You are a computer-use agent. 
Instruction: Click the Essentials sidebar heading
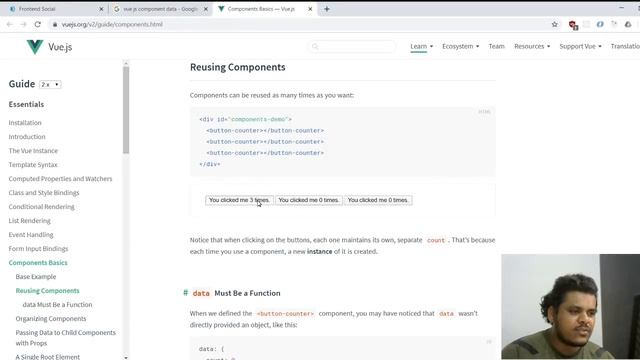pos(26,104)
